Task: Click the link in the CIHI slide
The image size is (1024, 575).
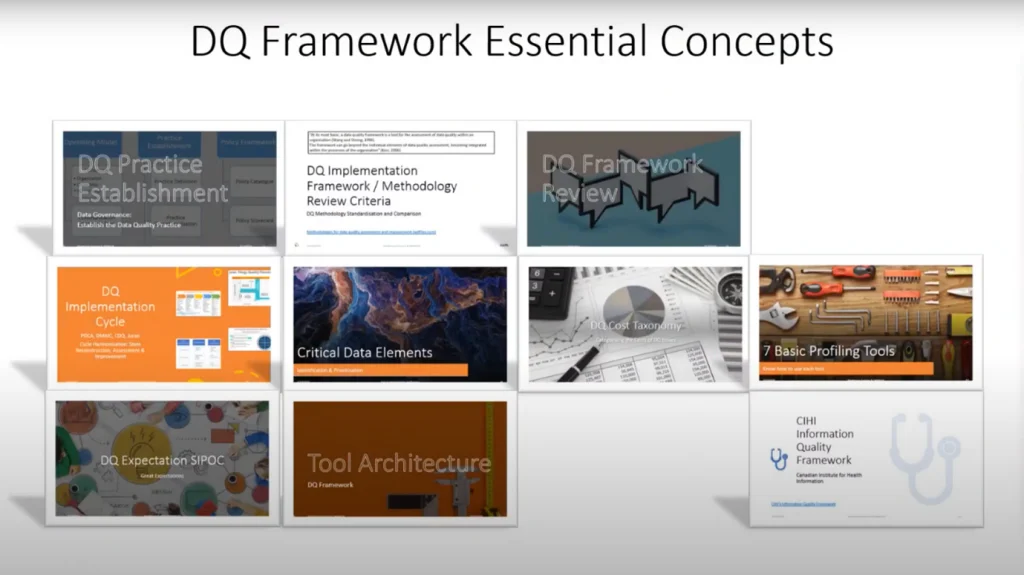Action: coord(803,504)
